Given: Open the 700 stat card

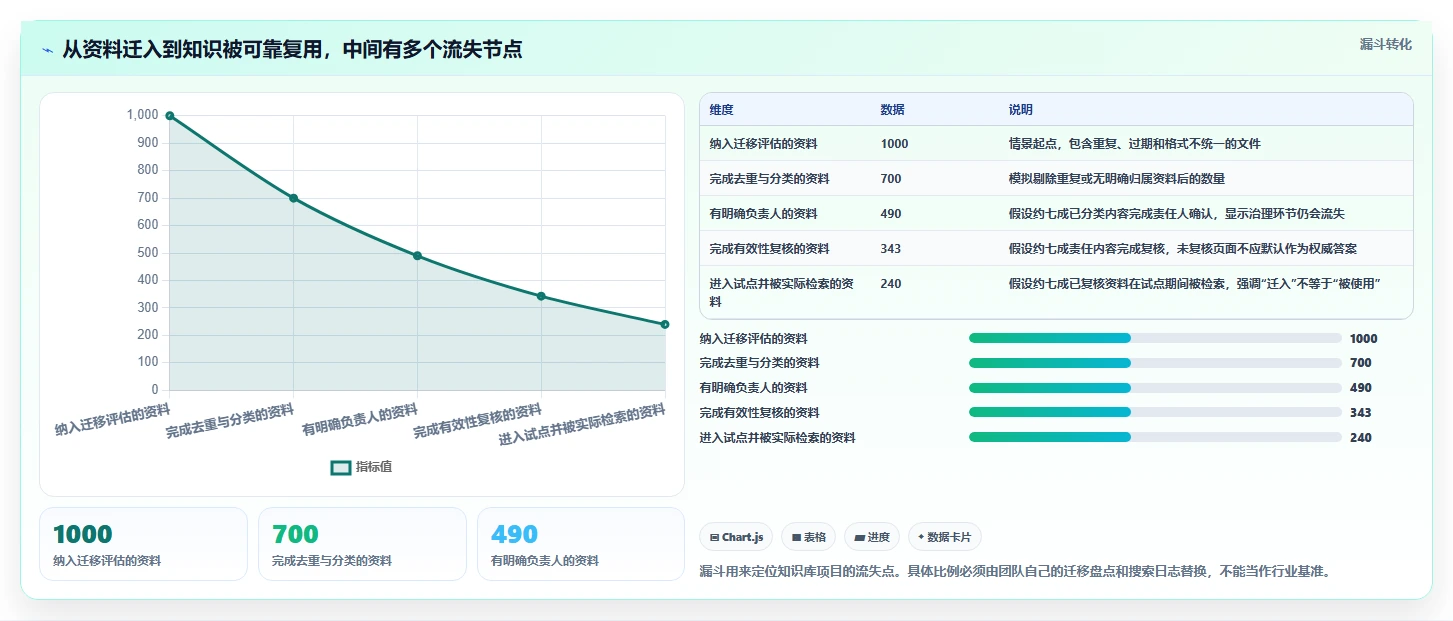Looking at the screenshot, I should (362, 544).
